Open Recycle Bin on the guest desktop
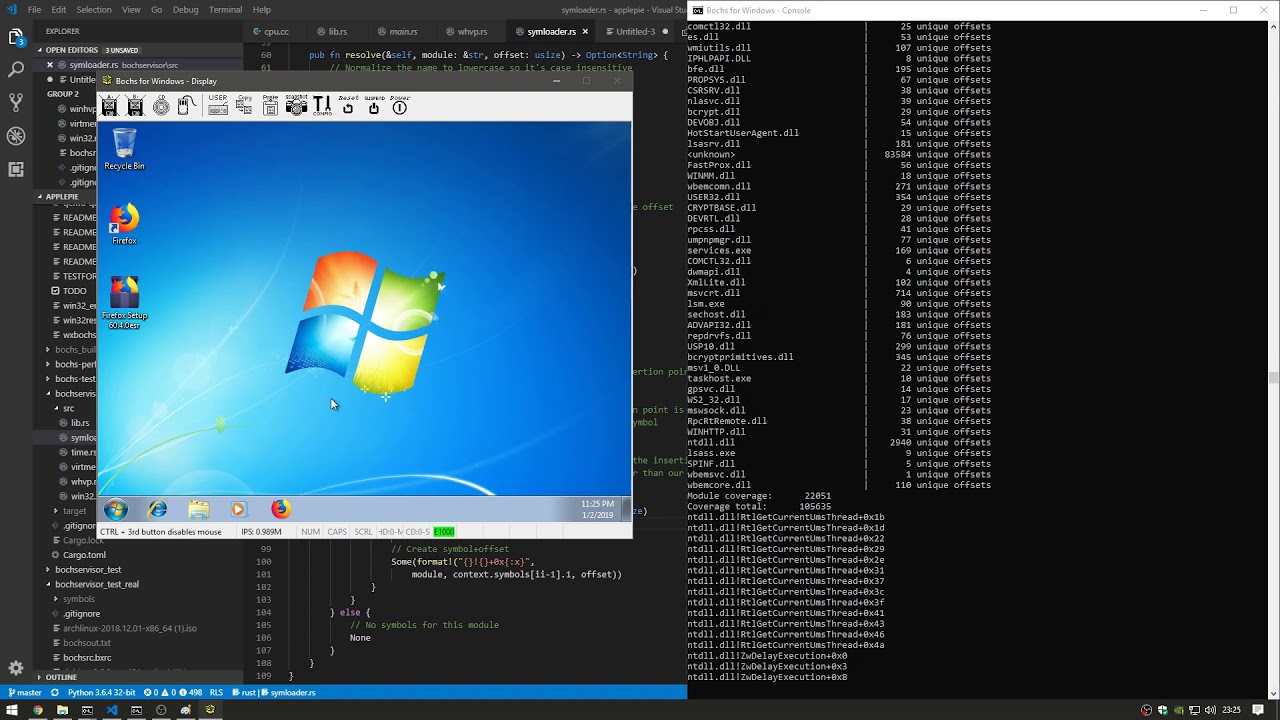Viewport: 1280px width, 720px height. [x=124, y=150]
